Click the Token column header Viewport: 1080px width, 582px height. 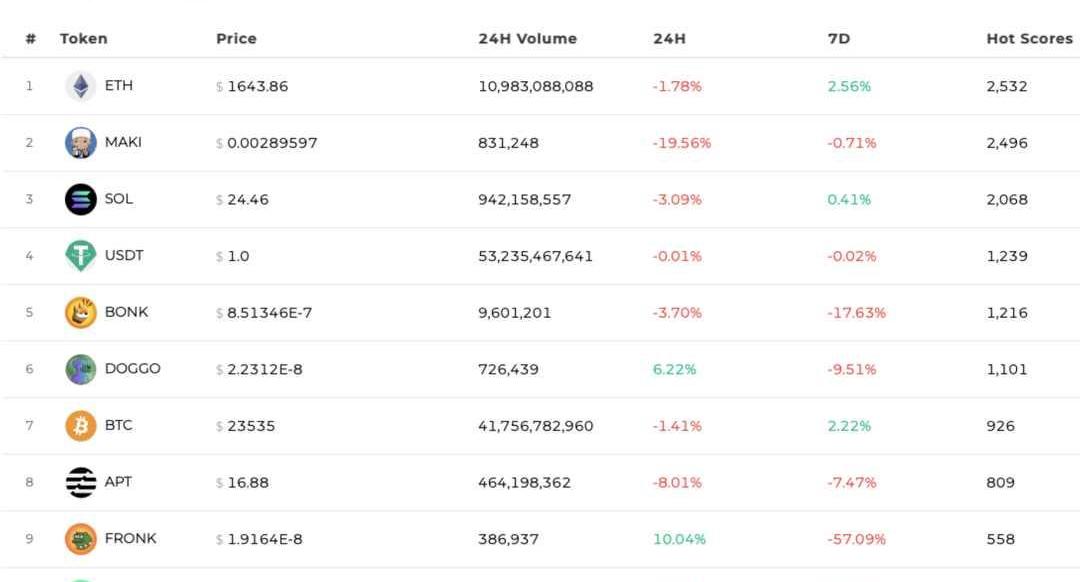point(83,39)
